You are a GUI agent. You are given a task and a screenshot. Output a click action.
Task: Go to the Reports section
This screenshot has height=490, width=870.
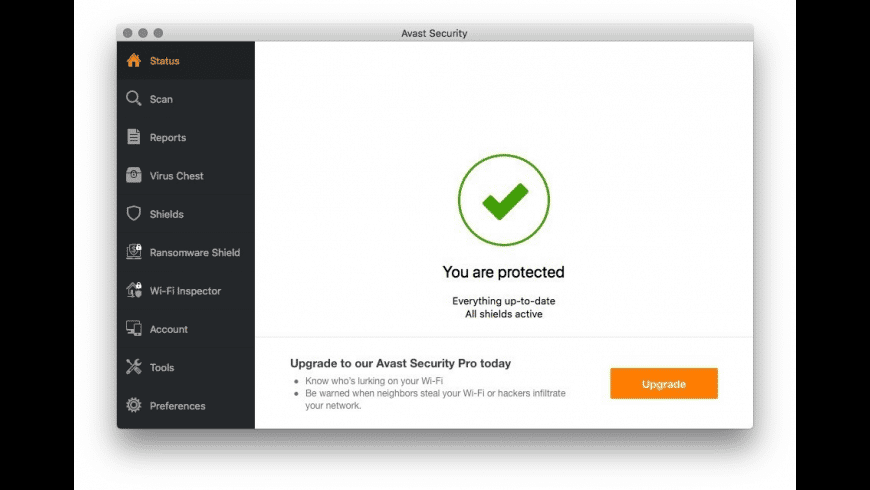[168, 138]
